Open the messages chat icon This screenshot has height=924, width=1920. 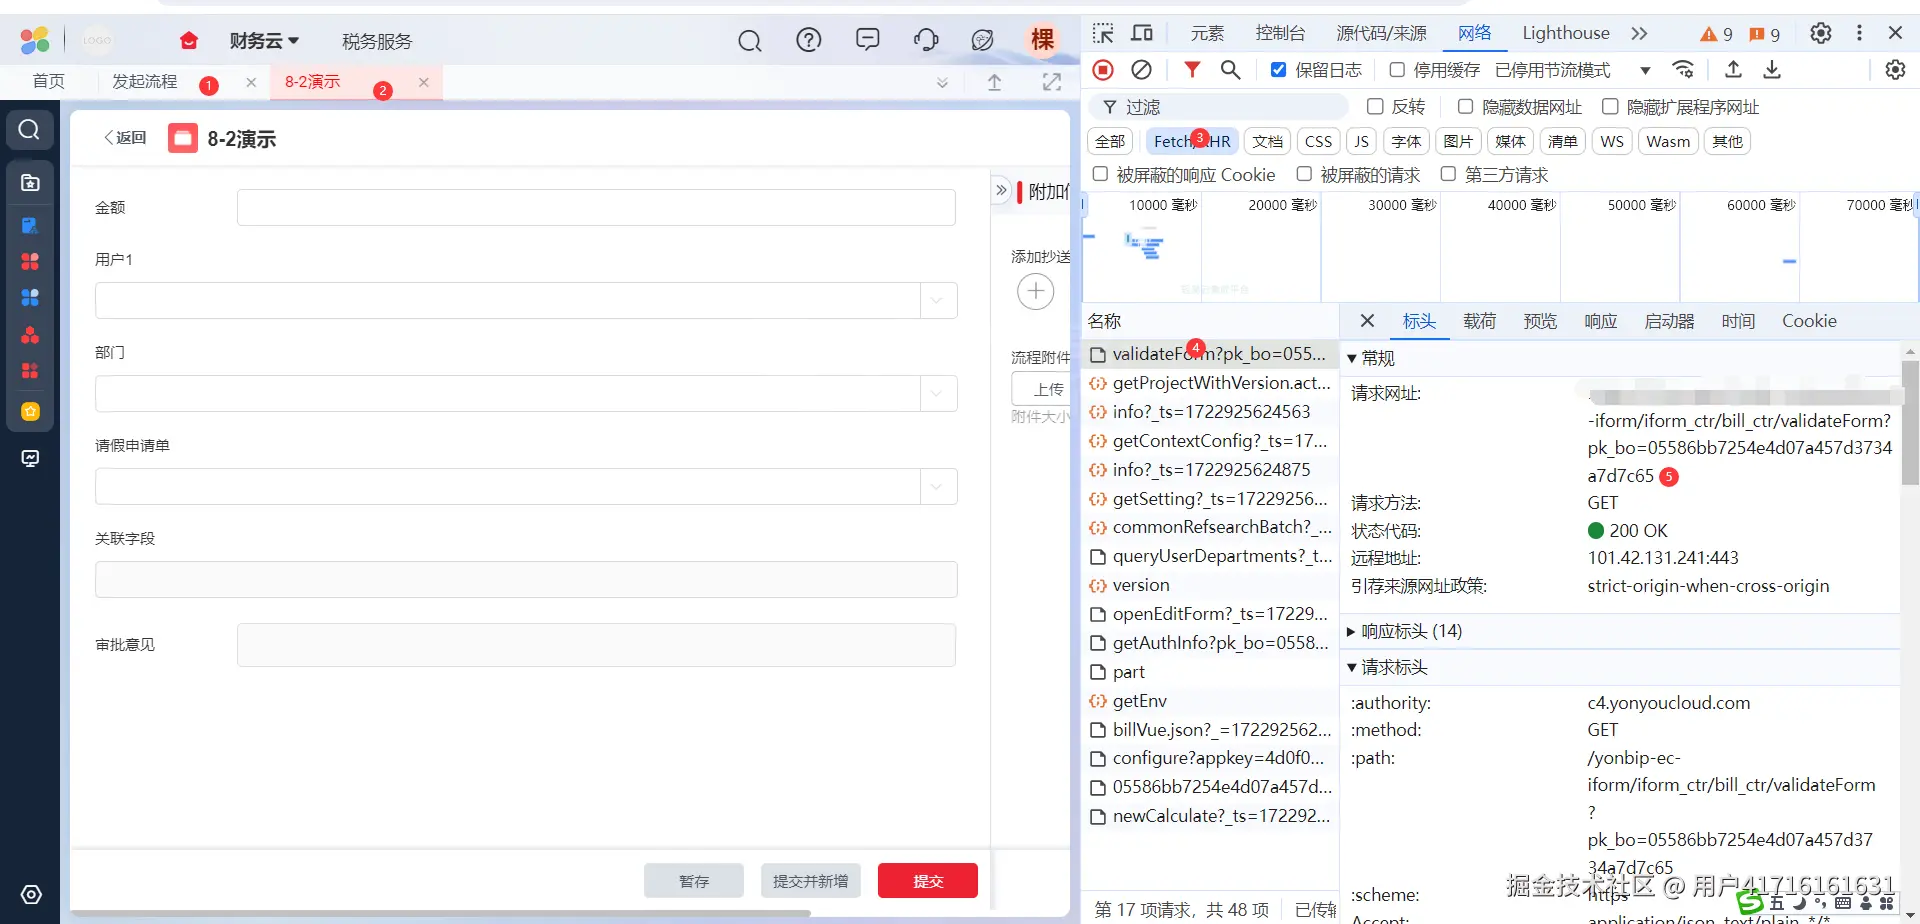tap(867, 40)
